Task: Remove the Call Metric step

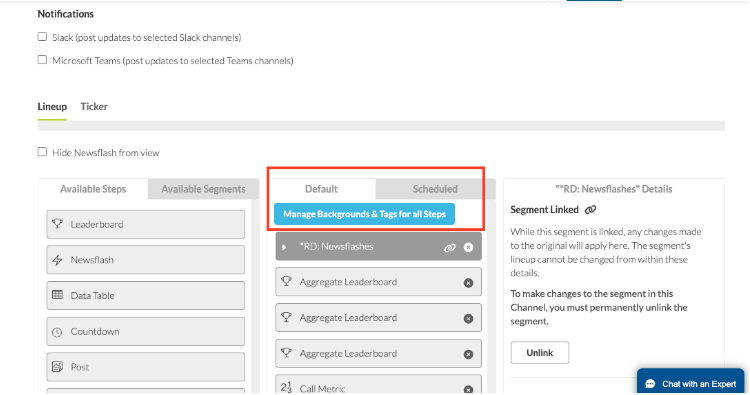Action: (x=468, y=389)
